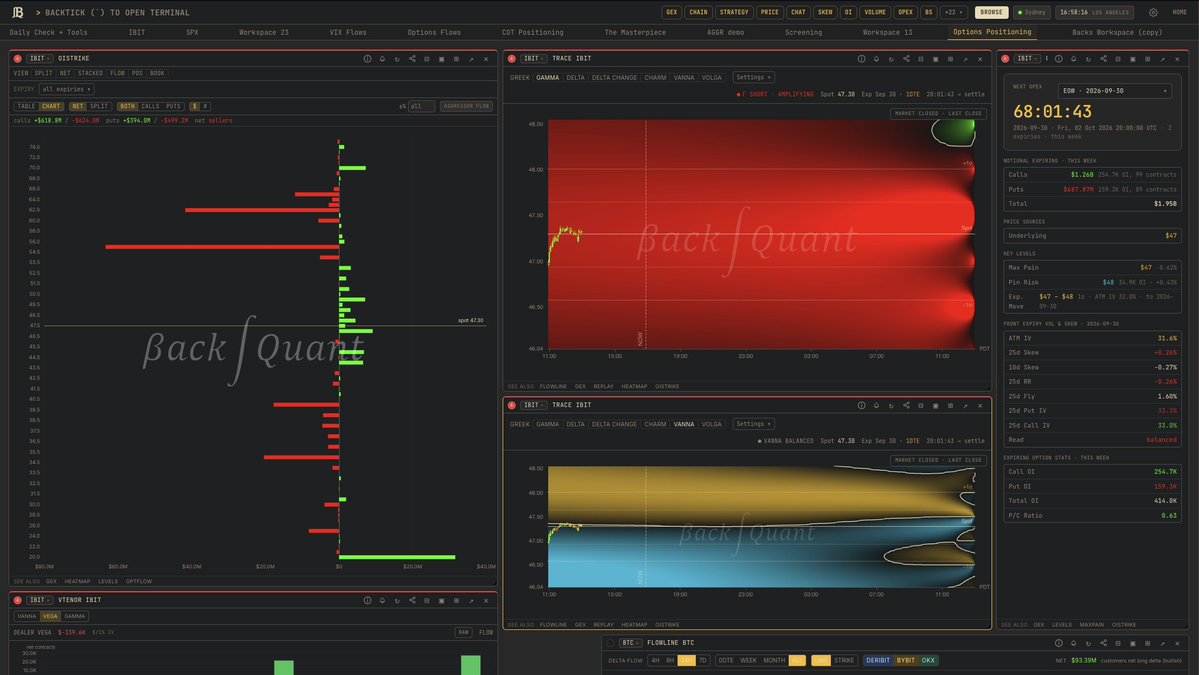Viewport: 1199px width, 675px height.
Task: Open Settings dropdown in lower TRACE panel
Action: click(753, 423)
